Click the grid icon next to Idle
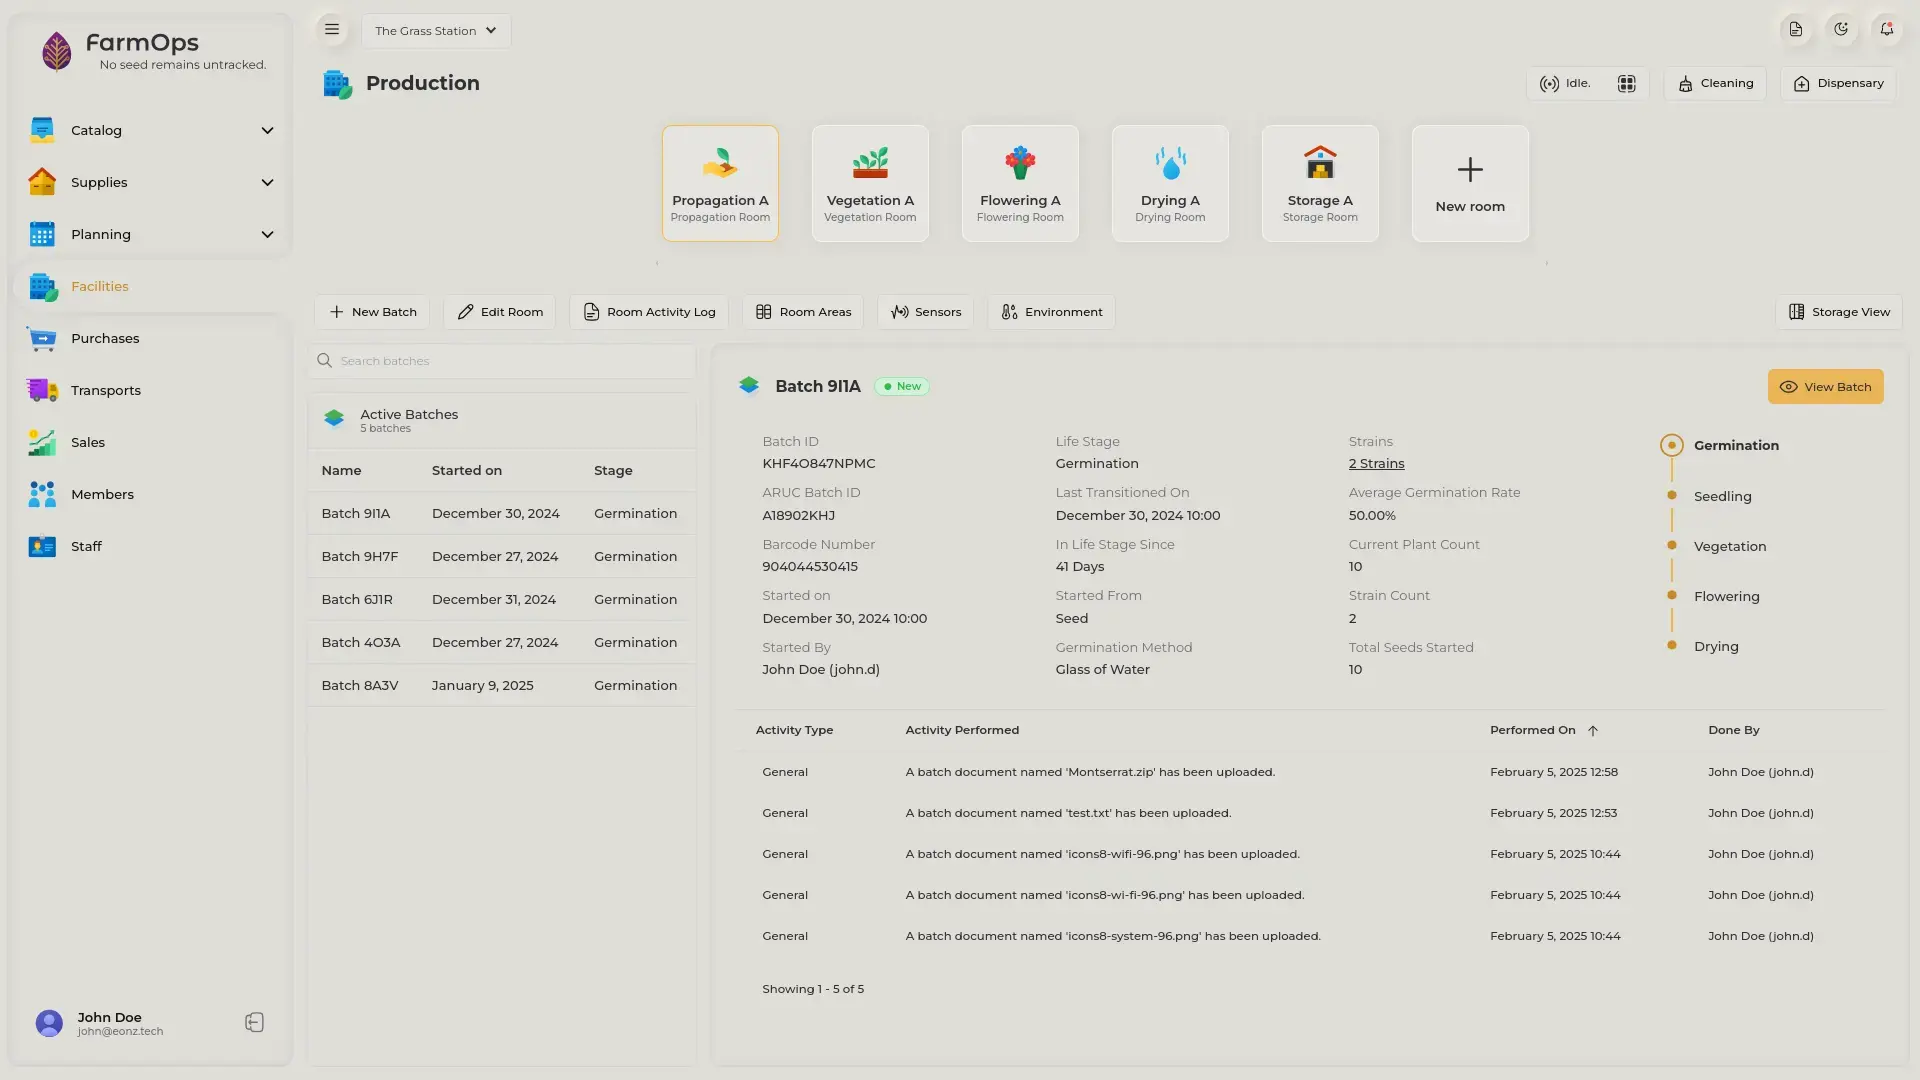 tap(1627, 84)
